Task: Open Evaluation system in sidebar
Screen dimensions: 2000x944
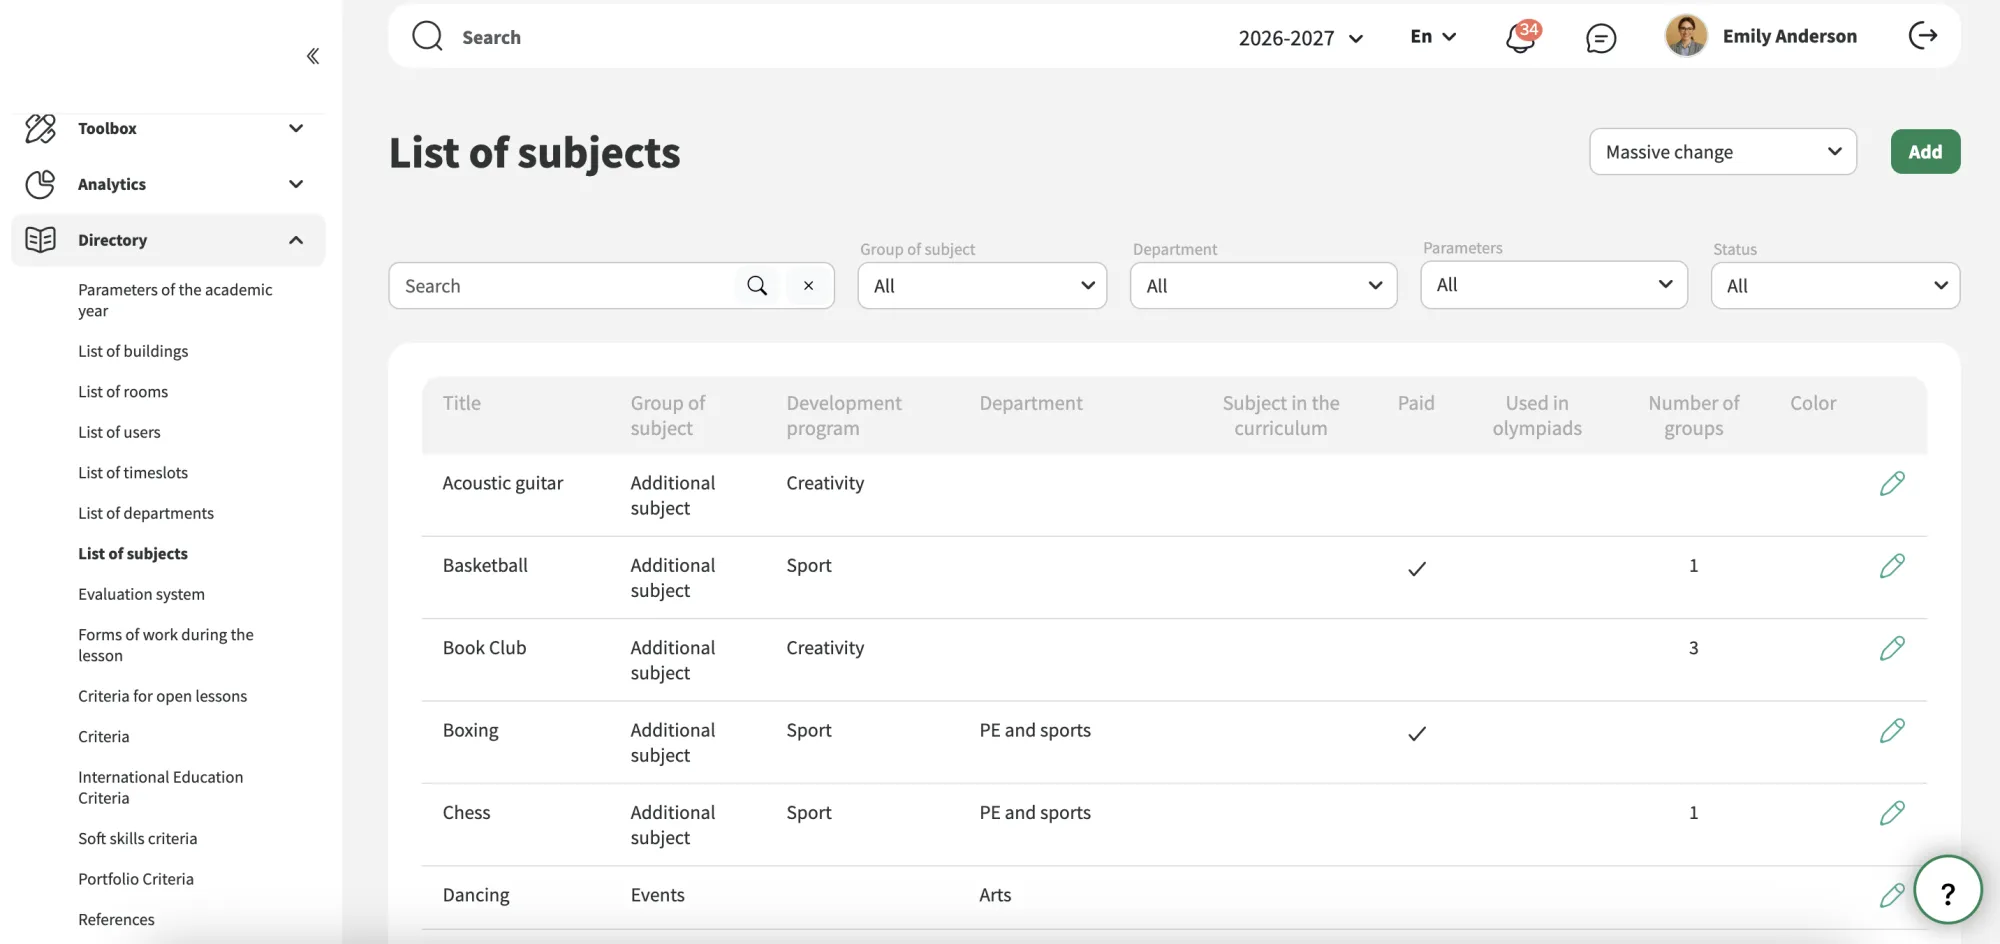Action: 141,594
